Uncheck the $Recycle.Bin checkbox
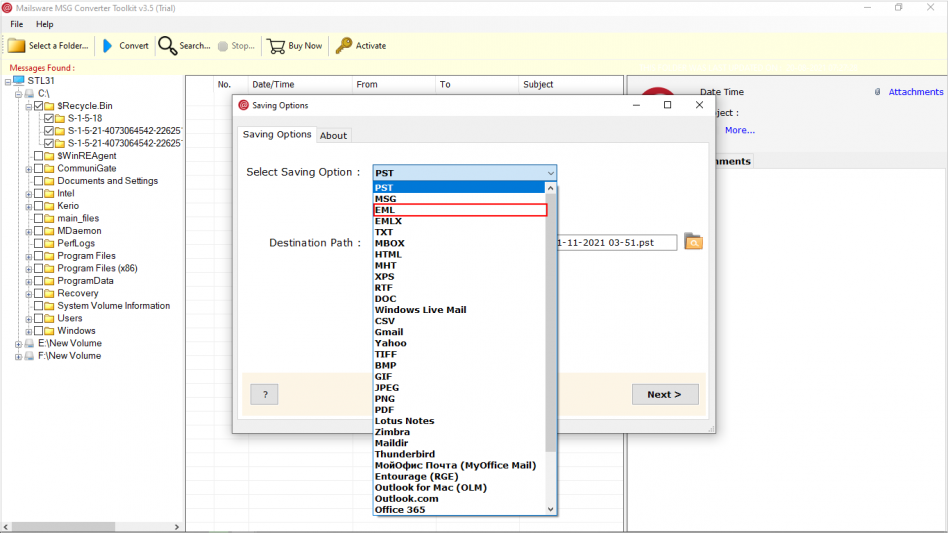Viewport: 948px width, 533px height. point(39,106)
